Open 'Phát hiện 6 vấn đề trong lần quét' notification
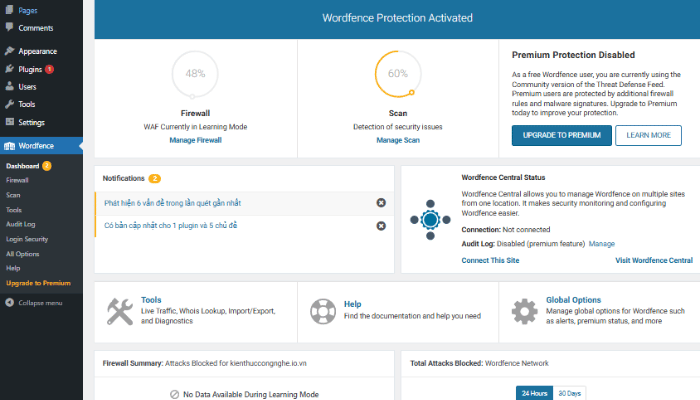700x400 pixels. [172, 203]
